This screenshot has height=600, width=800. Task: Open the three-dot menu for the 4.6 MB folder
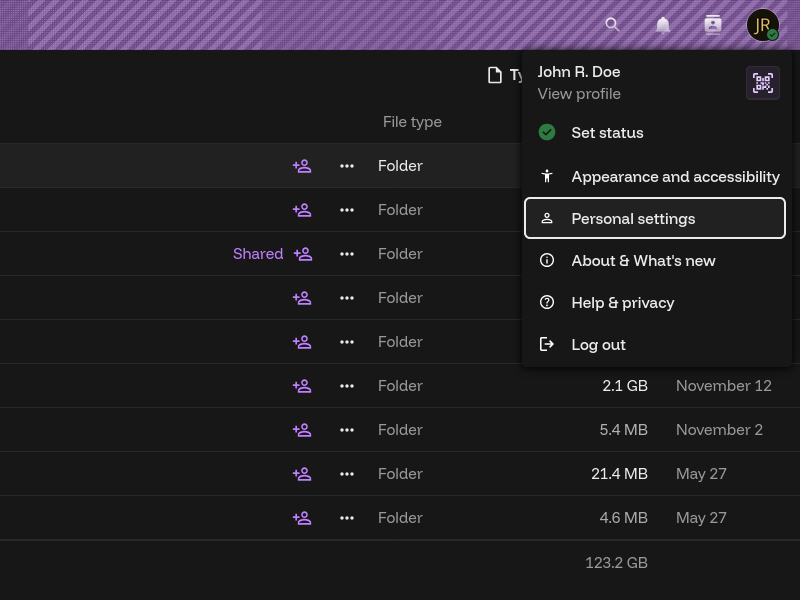pyautogui.click(x=347, y=518)
